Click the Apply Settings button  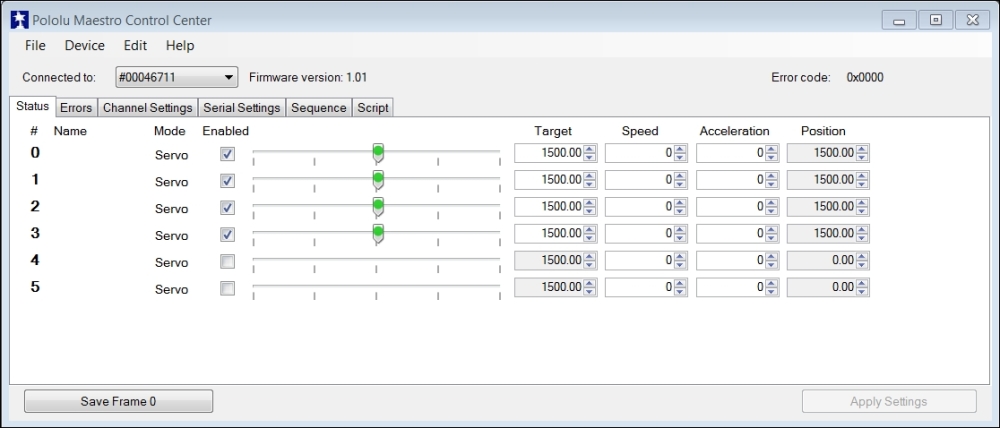[x=888, y=401]
